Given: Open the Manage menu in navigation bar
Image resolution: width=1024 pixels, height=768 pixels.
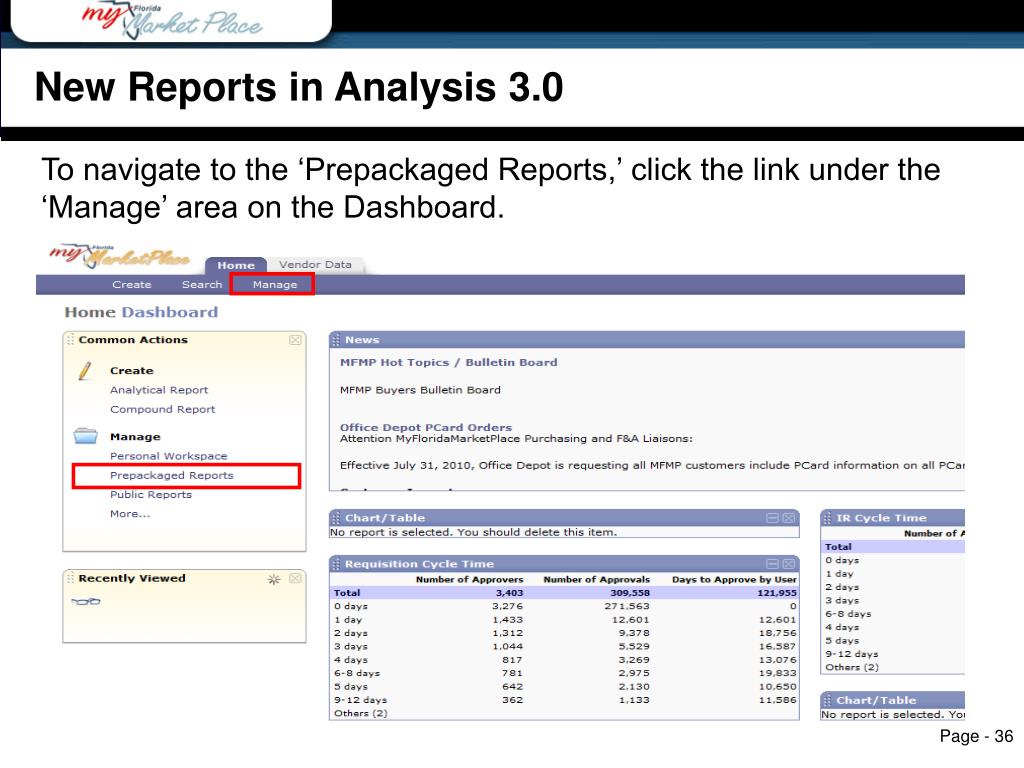Looking at the screenshot, I should point(275,285).
